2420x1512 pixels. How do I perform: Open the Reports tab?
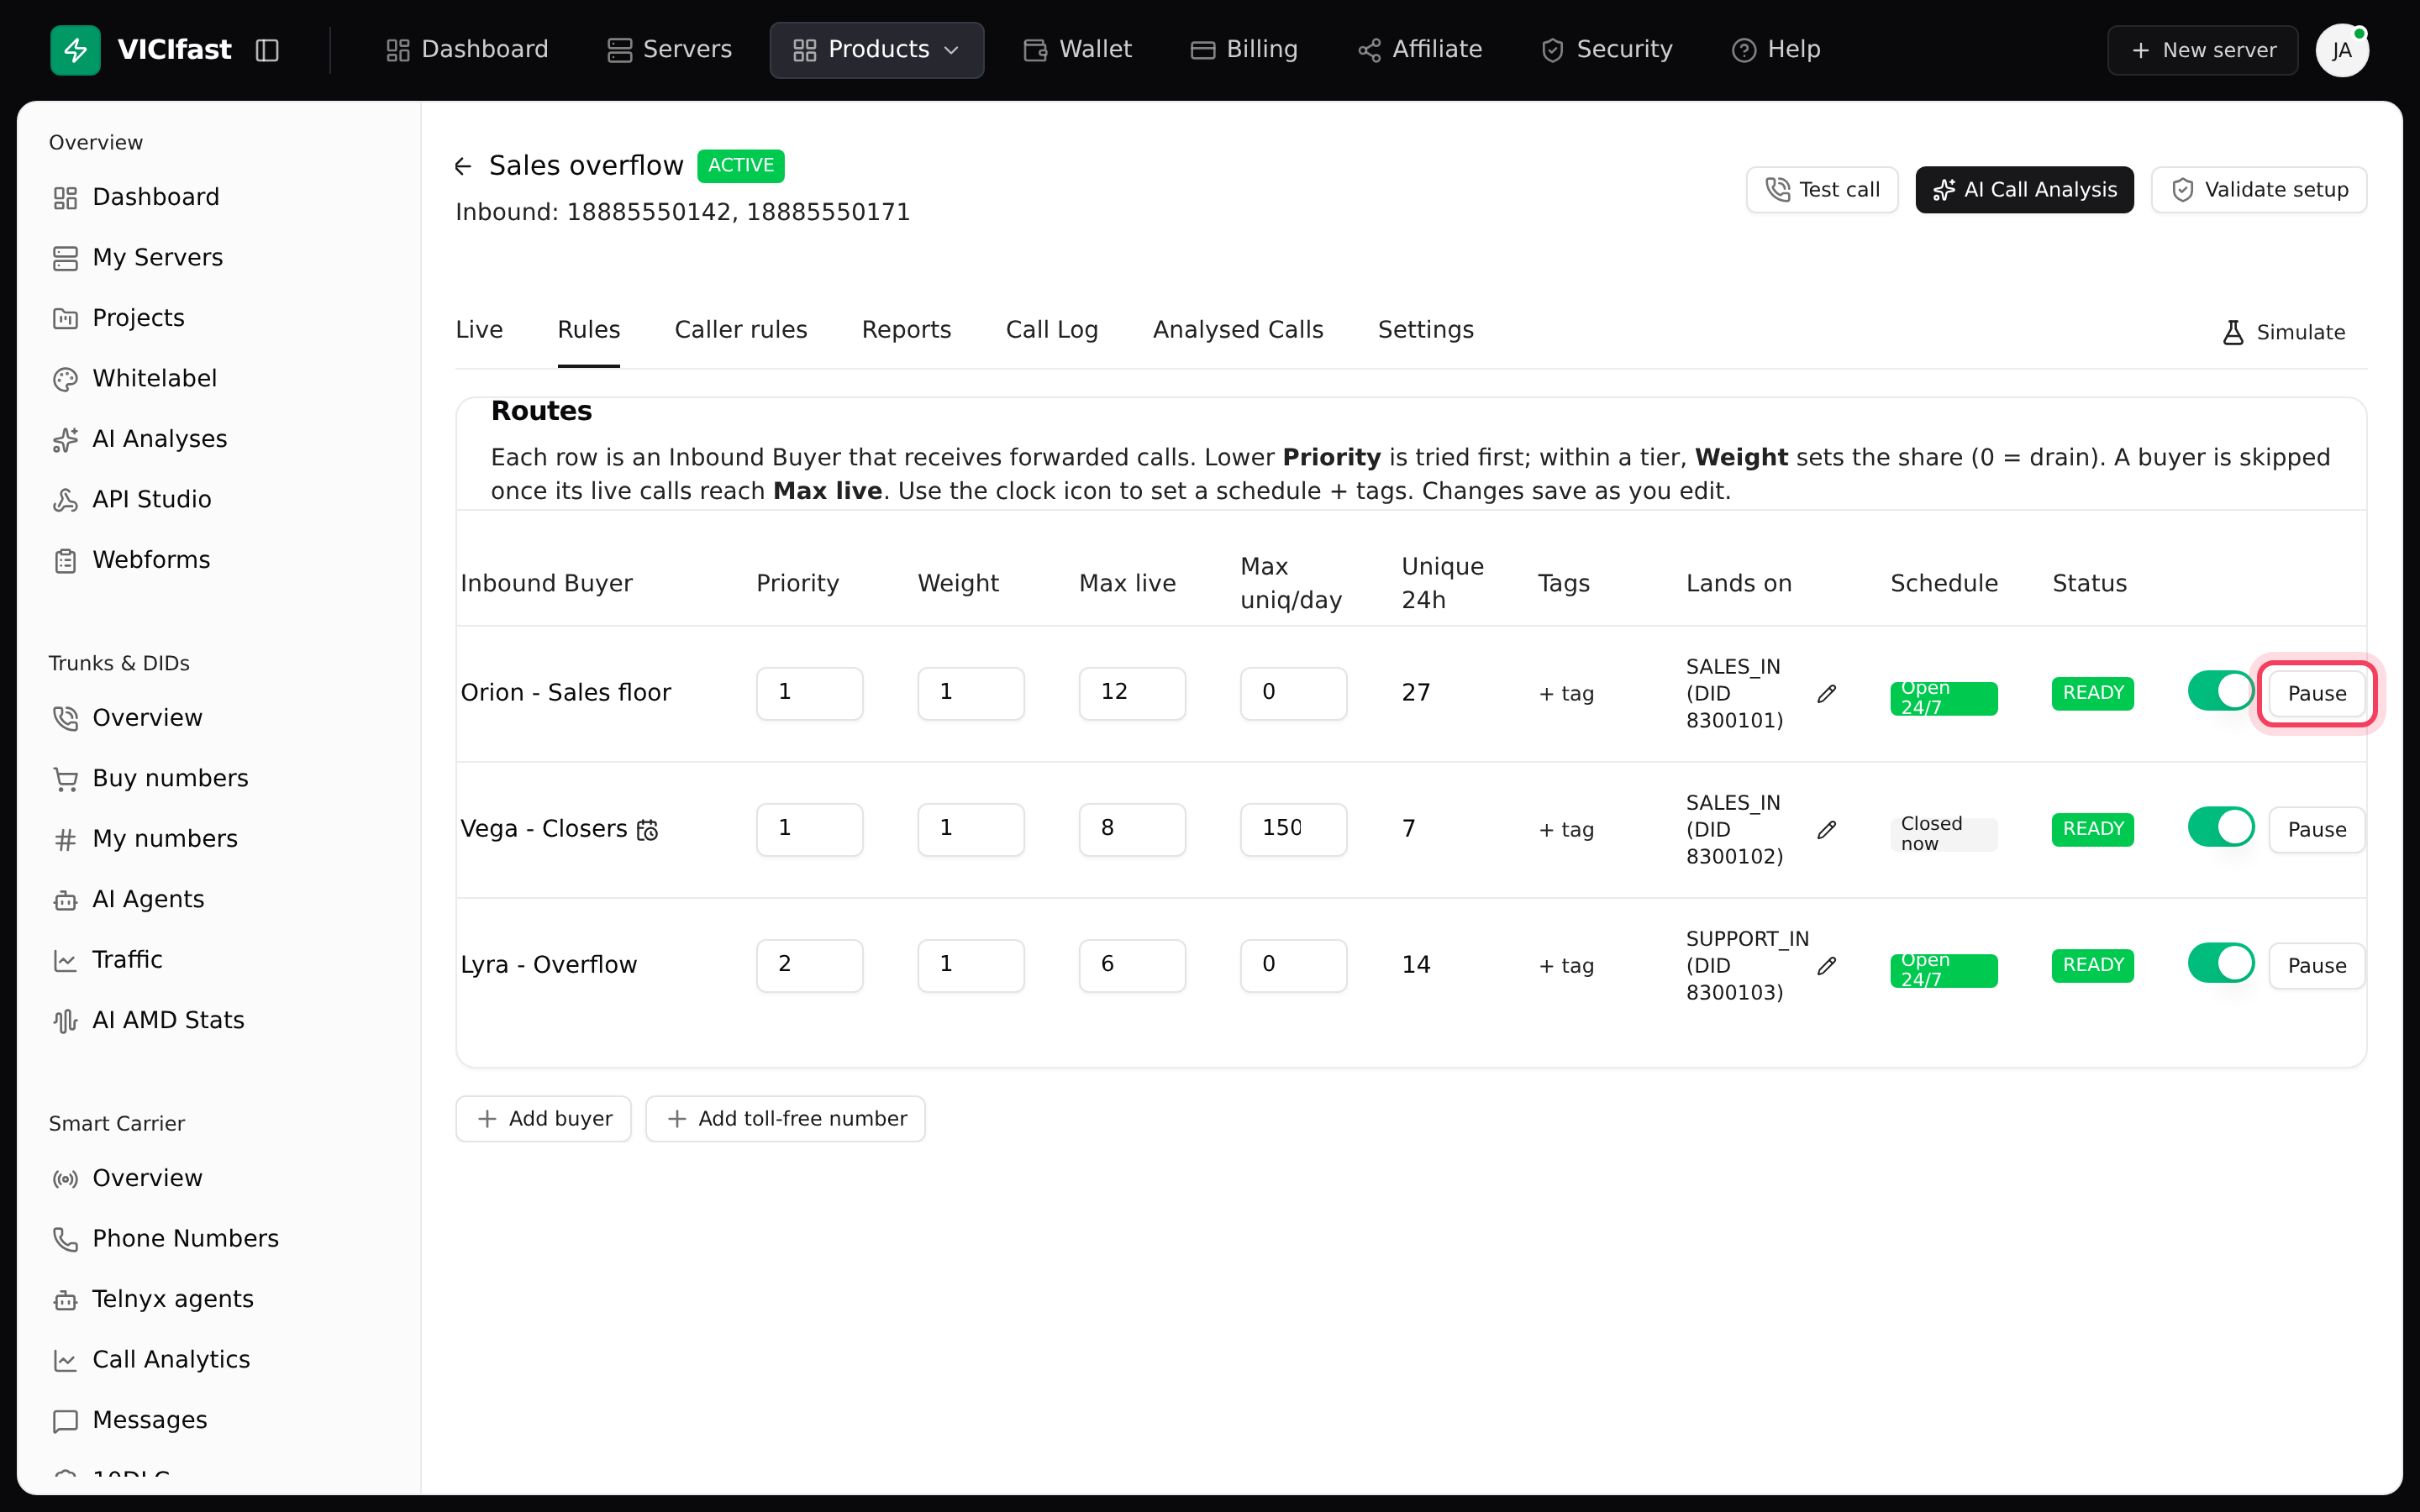(x=906, y=330)
